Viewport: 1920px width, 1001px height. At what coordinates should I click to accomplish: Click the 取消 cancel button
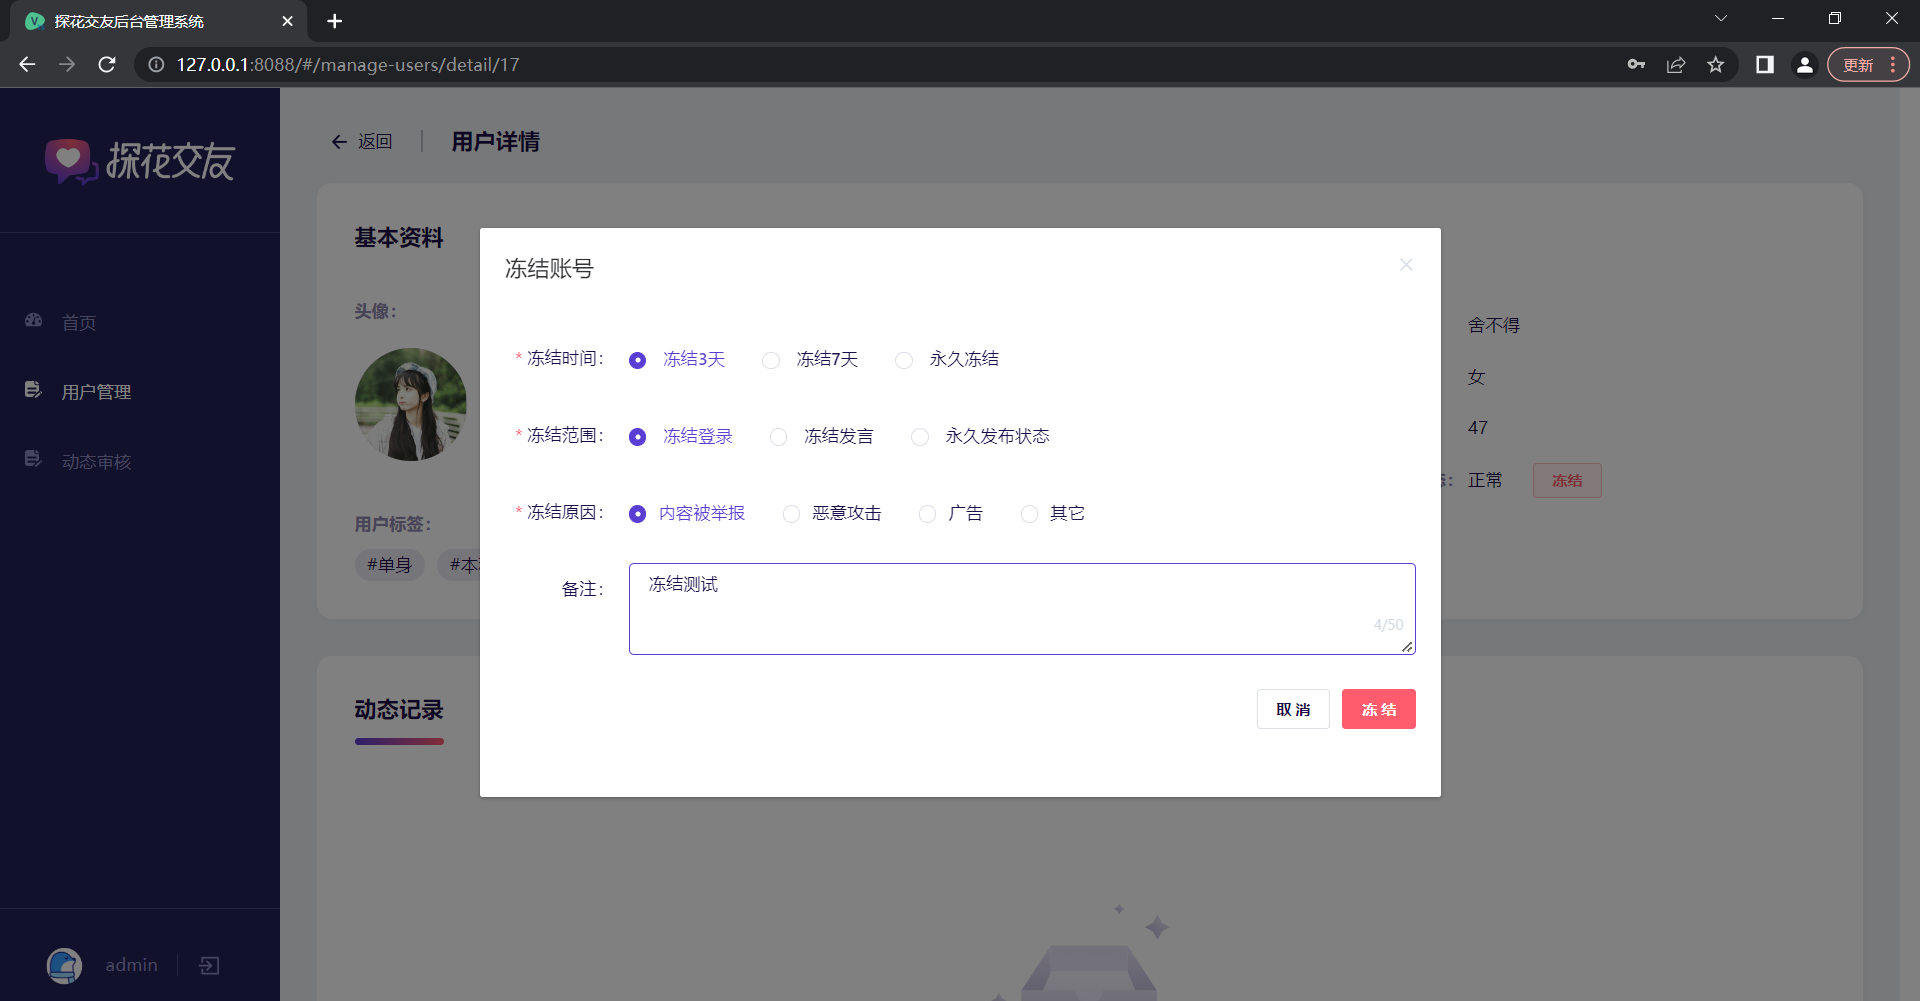pos(1293,709)
